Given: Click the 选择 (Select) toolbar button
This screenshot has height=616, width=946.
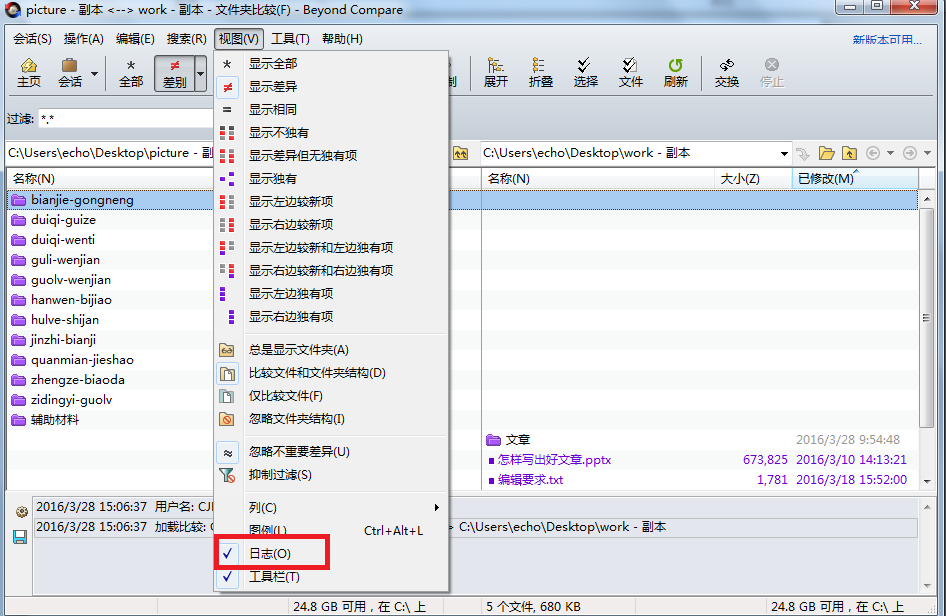Looking at the screenshot, I should pos(585,70).
